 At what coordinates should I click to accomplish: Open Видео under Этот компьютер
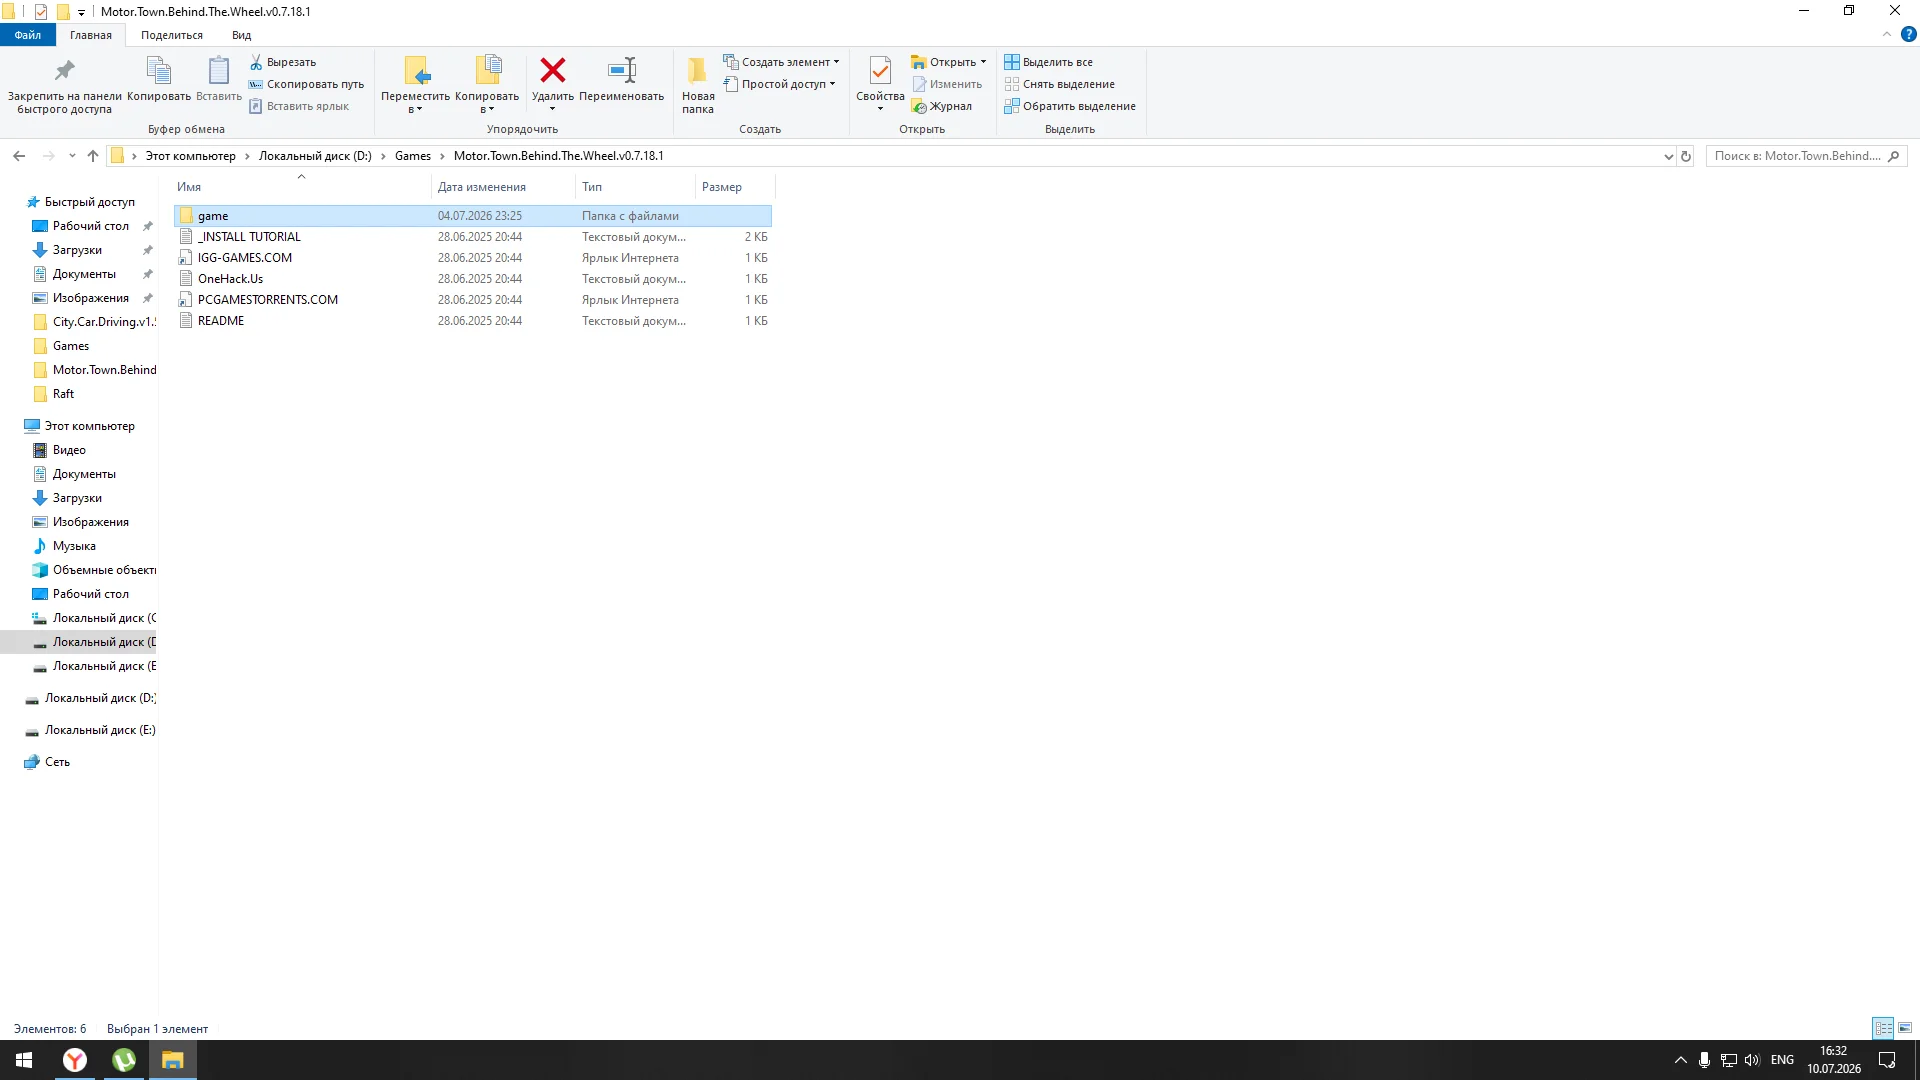click(x=69, y=450)
